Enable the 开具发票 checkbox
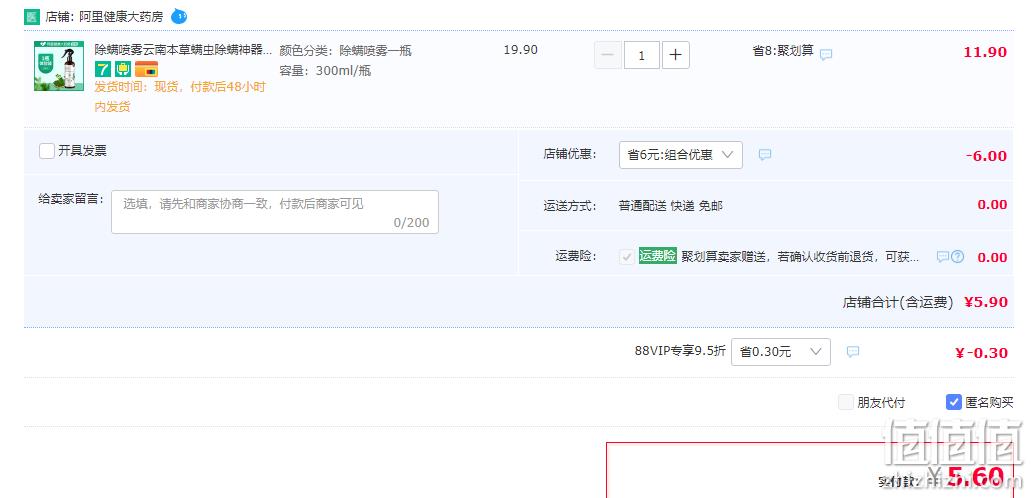Viewport: 1032px width, 498px height. point(47,151)
